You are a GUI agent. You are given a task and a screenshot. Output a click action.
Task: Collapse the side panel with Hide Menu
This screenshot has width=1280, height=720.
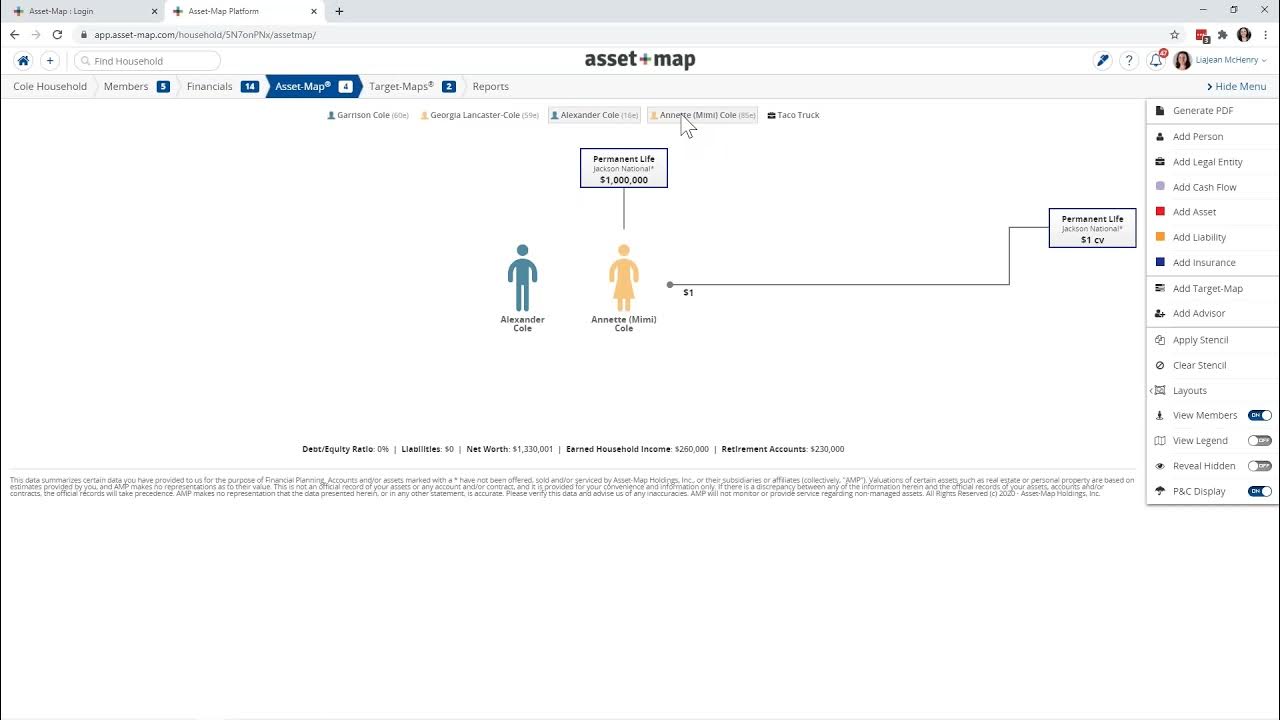click(x=1237, y=86)
